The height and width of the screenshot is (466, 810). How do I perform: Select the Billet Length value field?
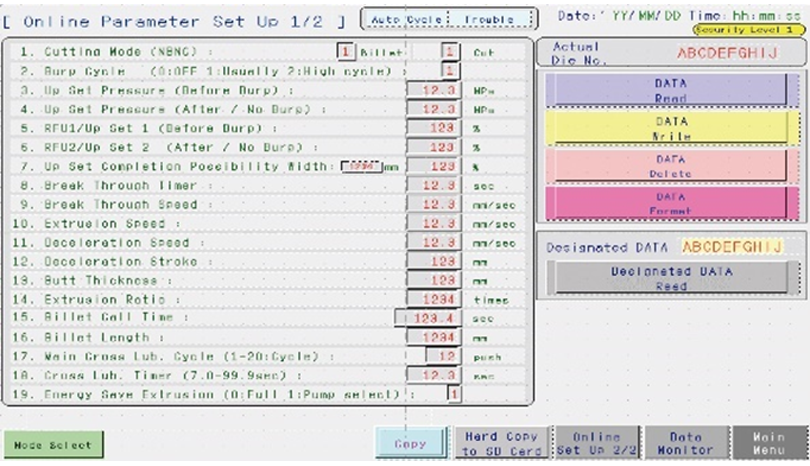[x=434, y=337]
